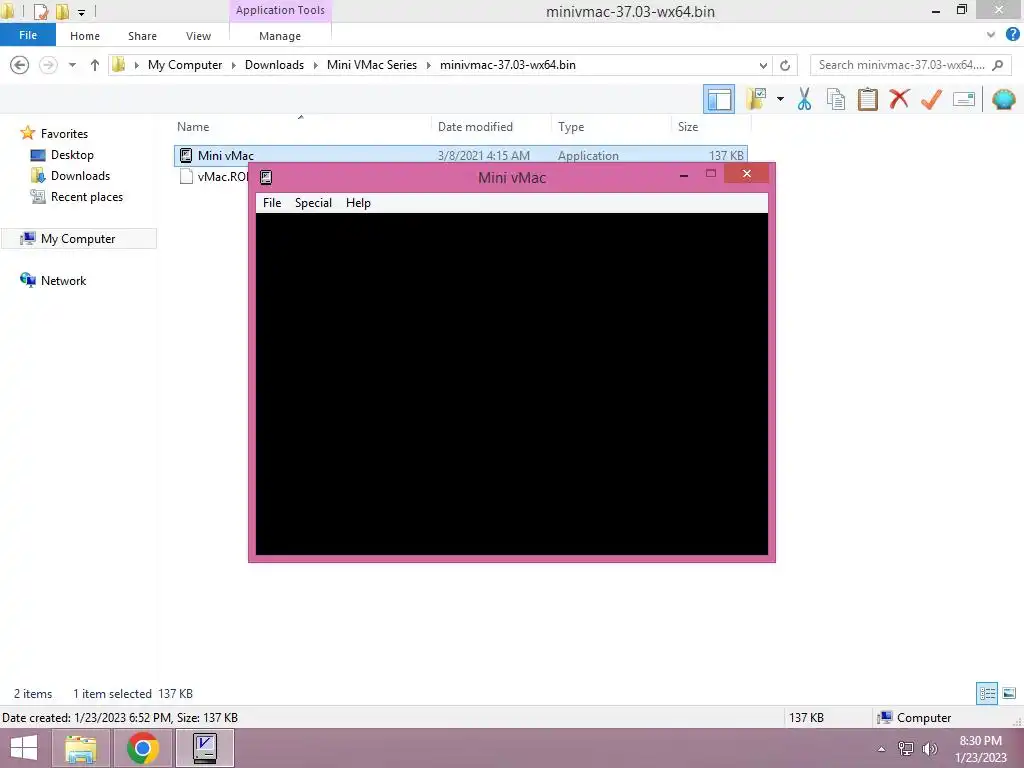Copy selection with the copy icon
This screenshot has height=768, width=1024.
pyautogui.click(x=835, y=99)
